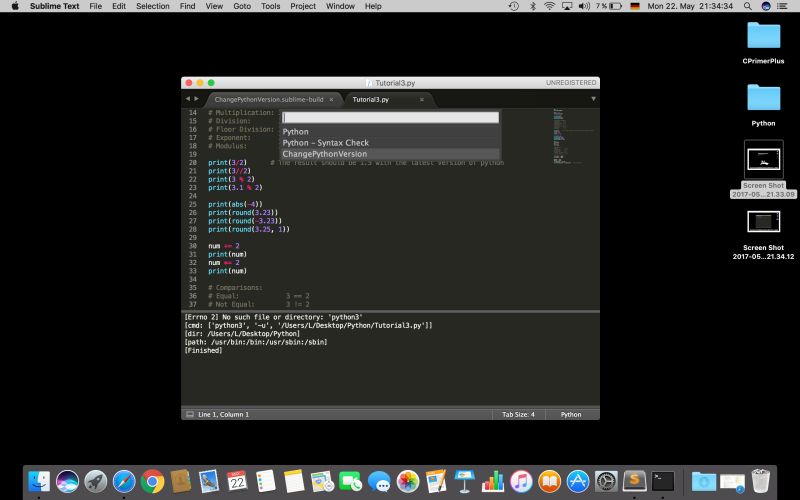Image resolution: width=800 pixels, height=500 pixels.
Task: Close the ChangePythonVersion.sublime-build tab
Action: (x=331, y=99)
